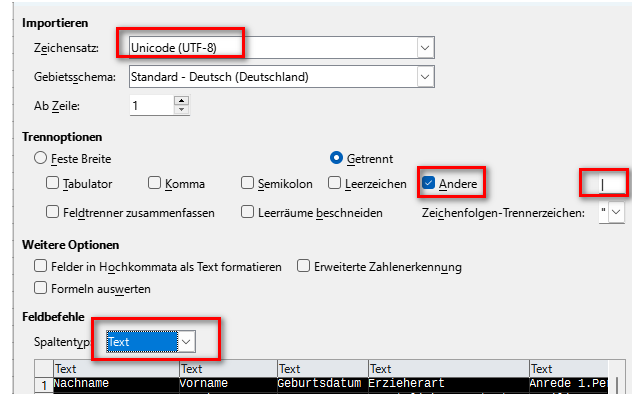The width and height of the screenshot is (642, 402).
Task: Enable Felder in Hochkommata als Text formatieren
Action: pos(41,267)
